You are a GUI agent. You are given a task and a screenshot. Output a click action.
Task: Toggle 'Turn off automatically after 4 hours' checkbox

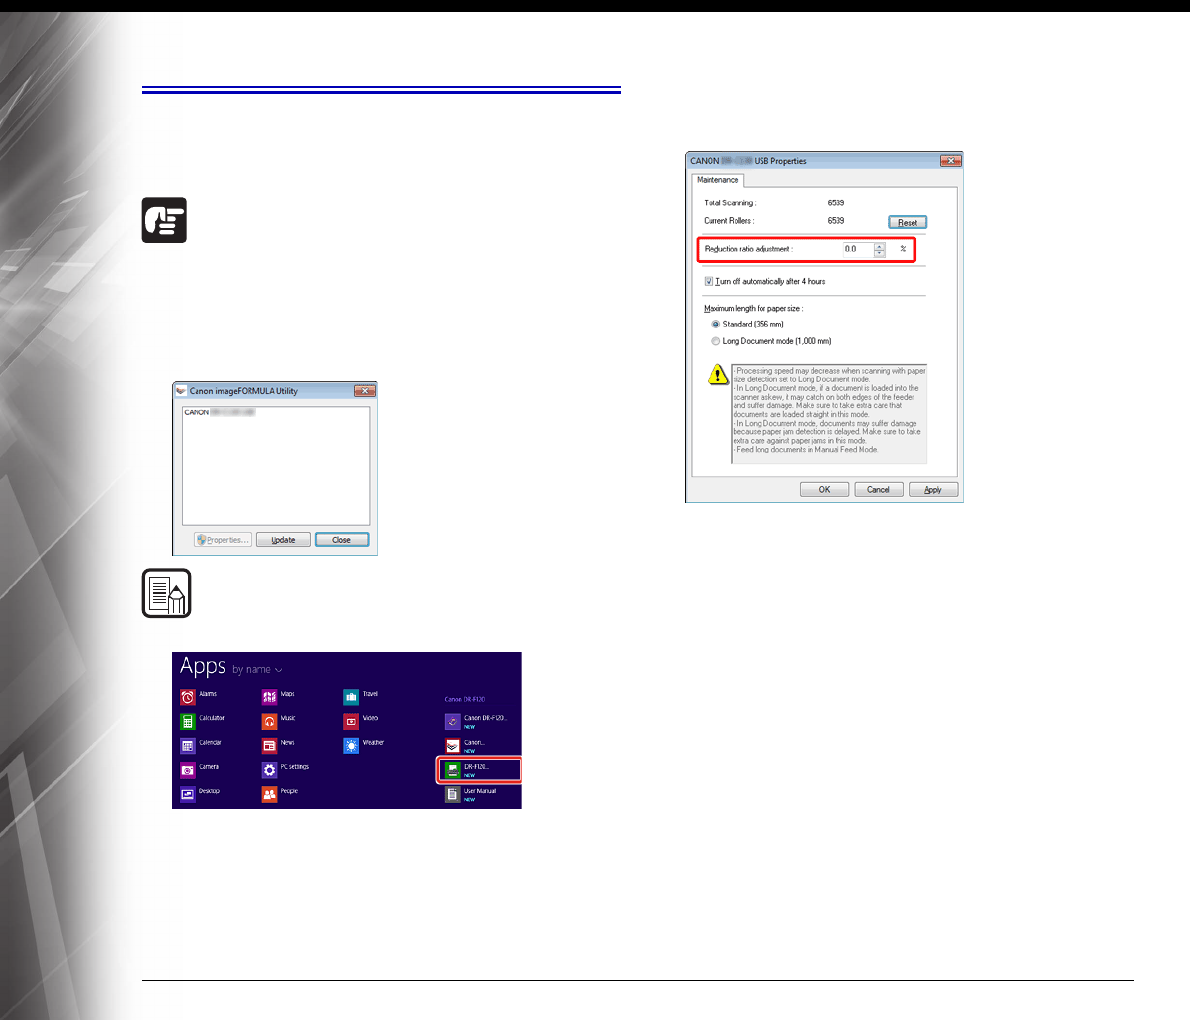click(709, 282)
